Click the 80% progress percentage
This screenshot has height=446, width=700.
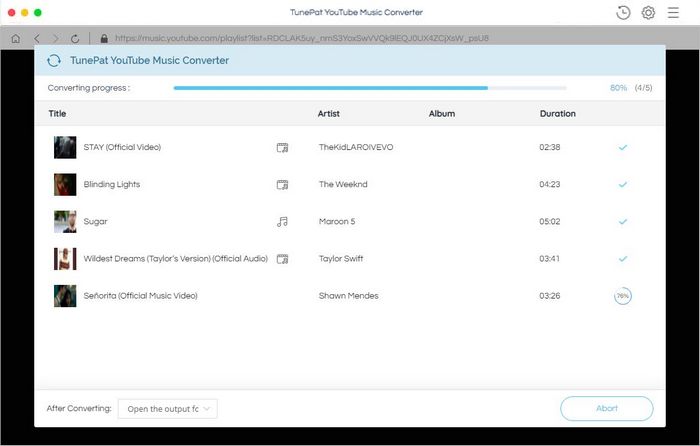point(618,88)
